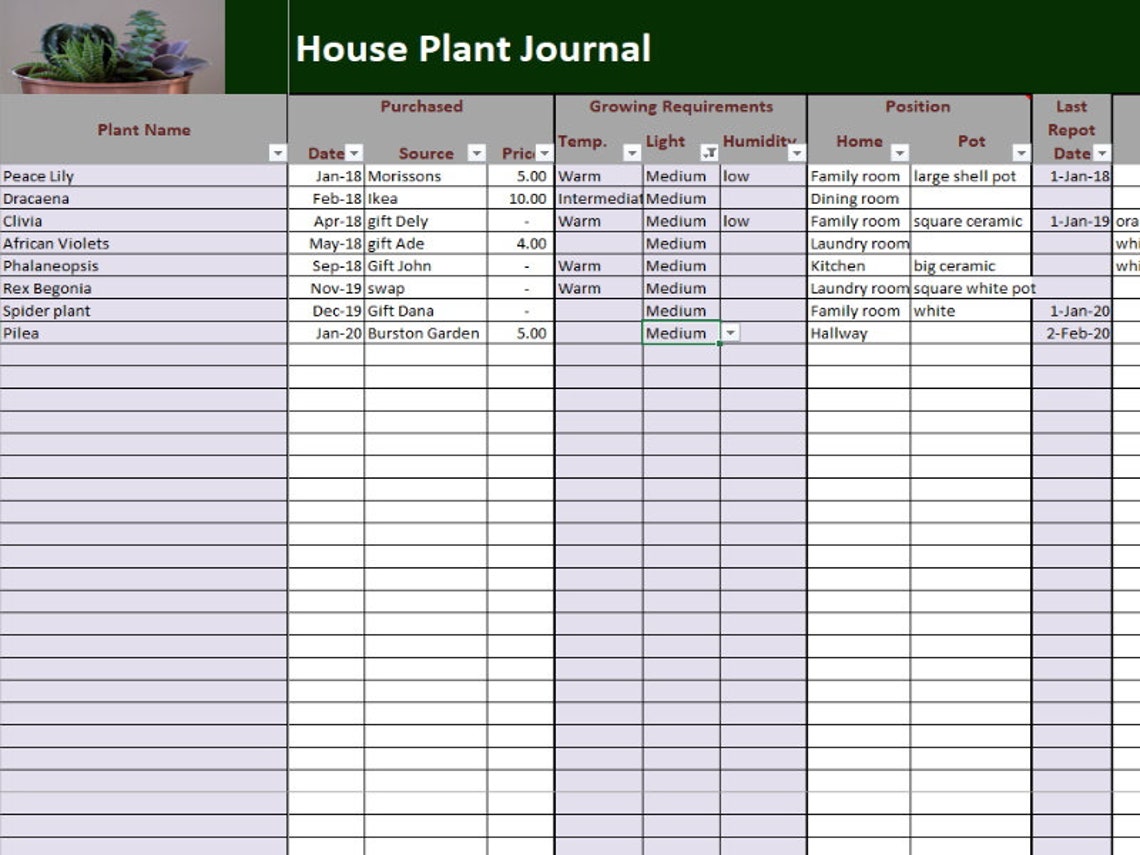Click the succulent plants photo
The height and width of the screenshot is (855, 1140).
click(110, 45)
